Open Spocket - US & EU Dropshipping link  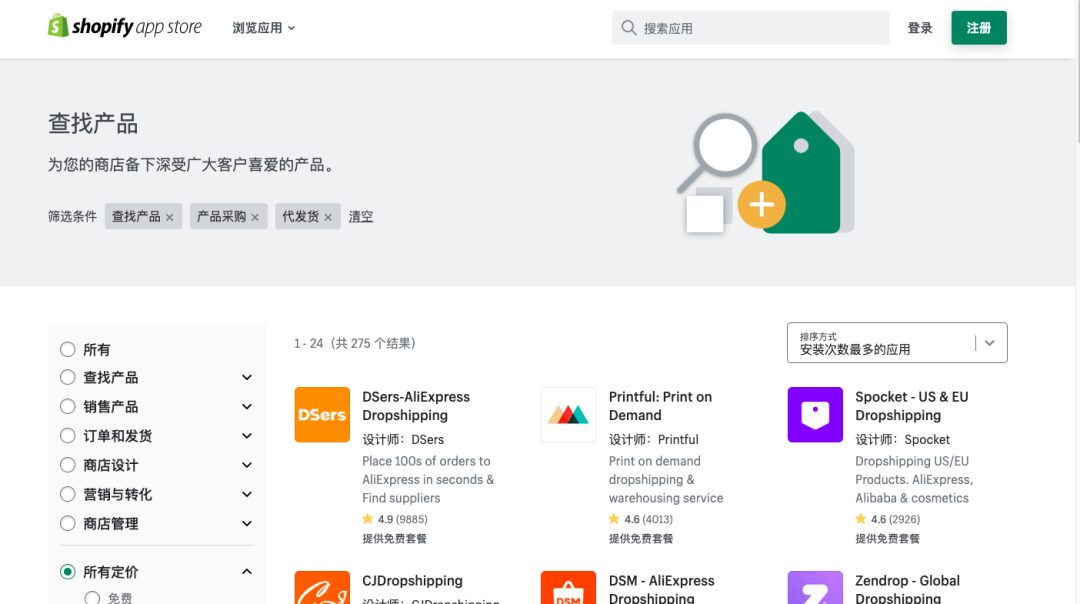911,406
